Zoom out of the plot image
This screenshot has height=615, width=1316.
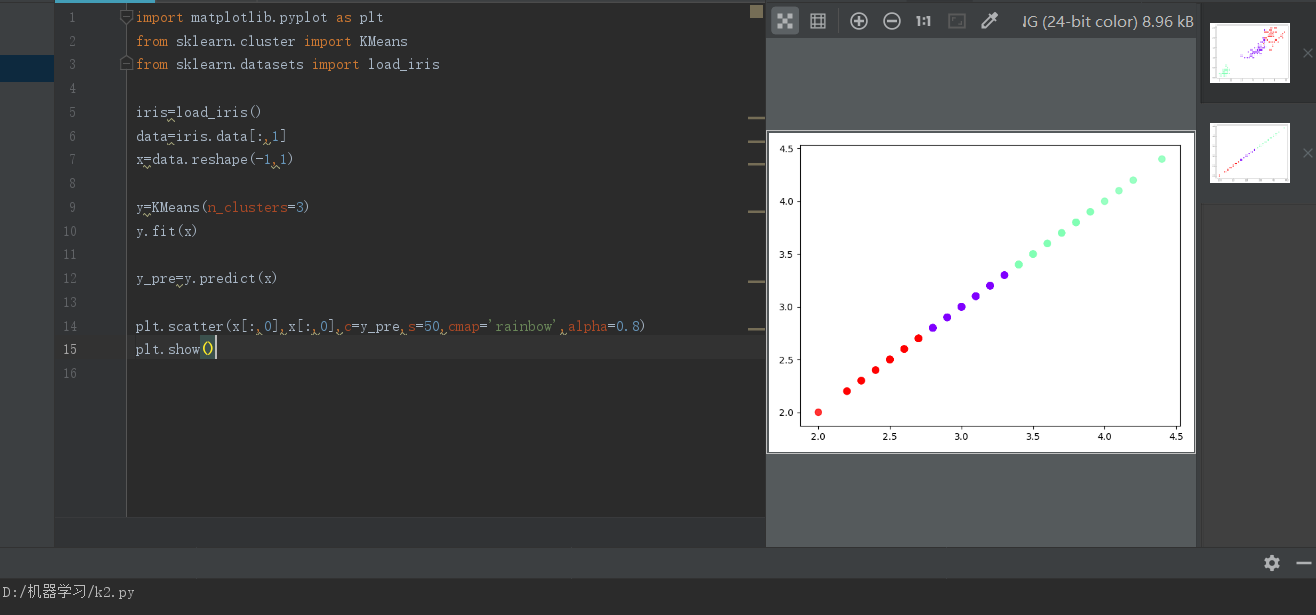point(892,21)
